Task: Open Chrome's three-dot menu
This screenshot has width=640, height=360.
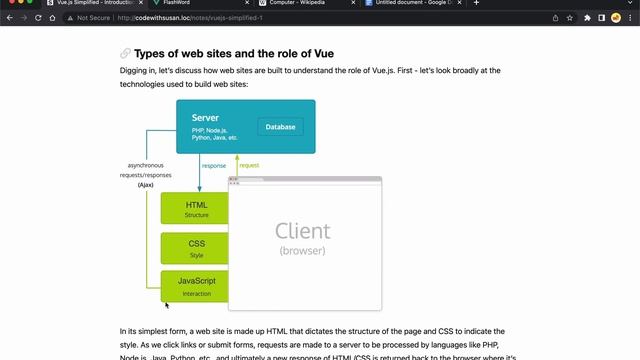Action: tap(630, 18)
